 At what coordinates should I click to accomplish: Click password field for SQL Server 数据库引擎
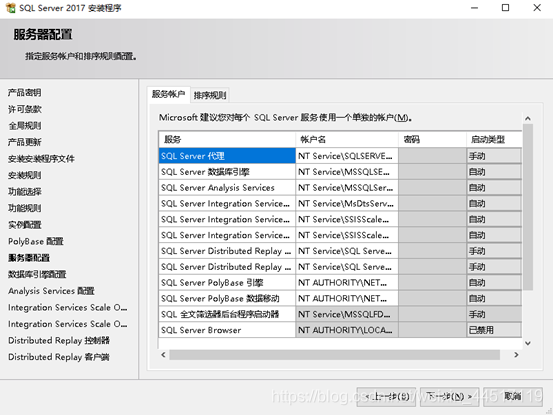coord(432,172)
